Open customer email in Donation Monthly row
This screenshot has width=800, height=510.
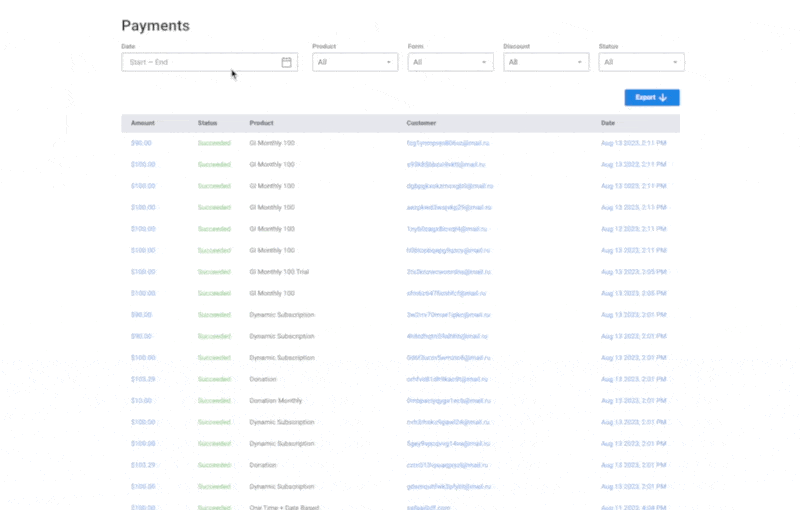click(448, 401)
